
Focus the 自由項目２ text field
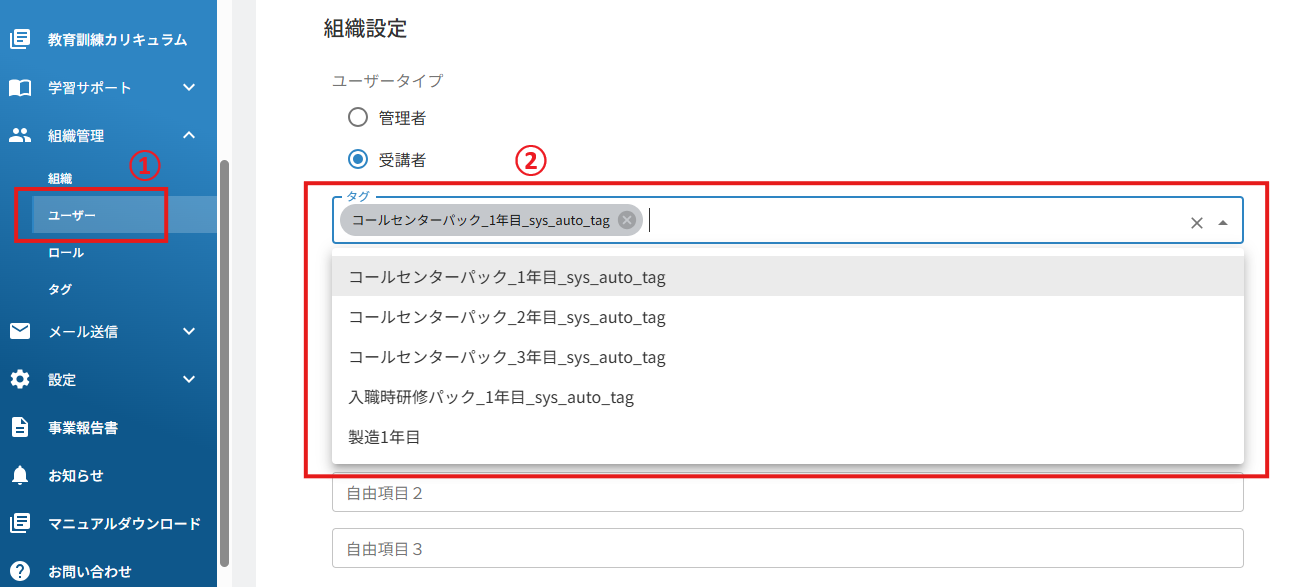coord(788,493)
